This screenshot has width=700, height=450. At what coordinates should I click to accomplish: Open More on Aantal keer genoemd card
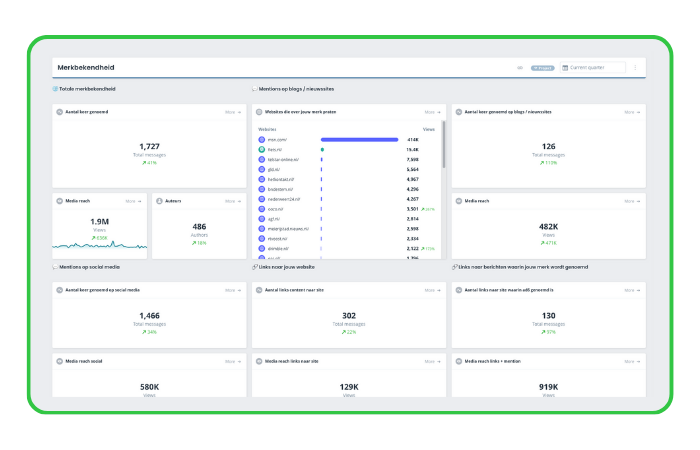coord(233,112)
